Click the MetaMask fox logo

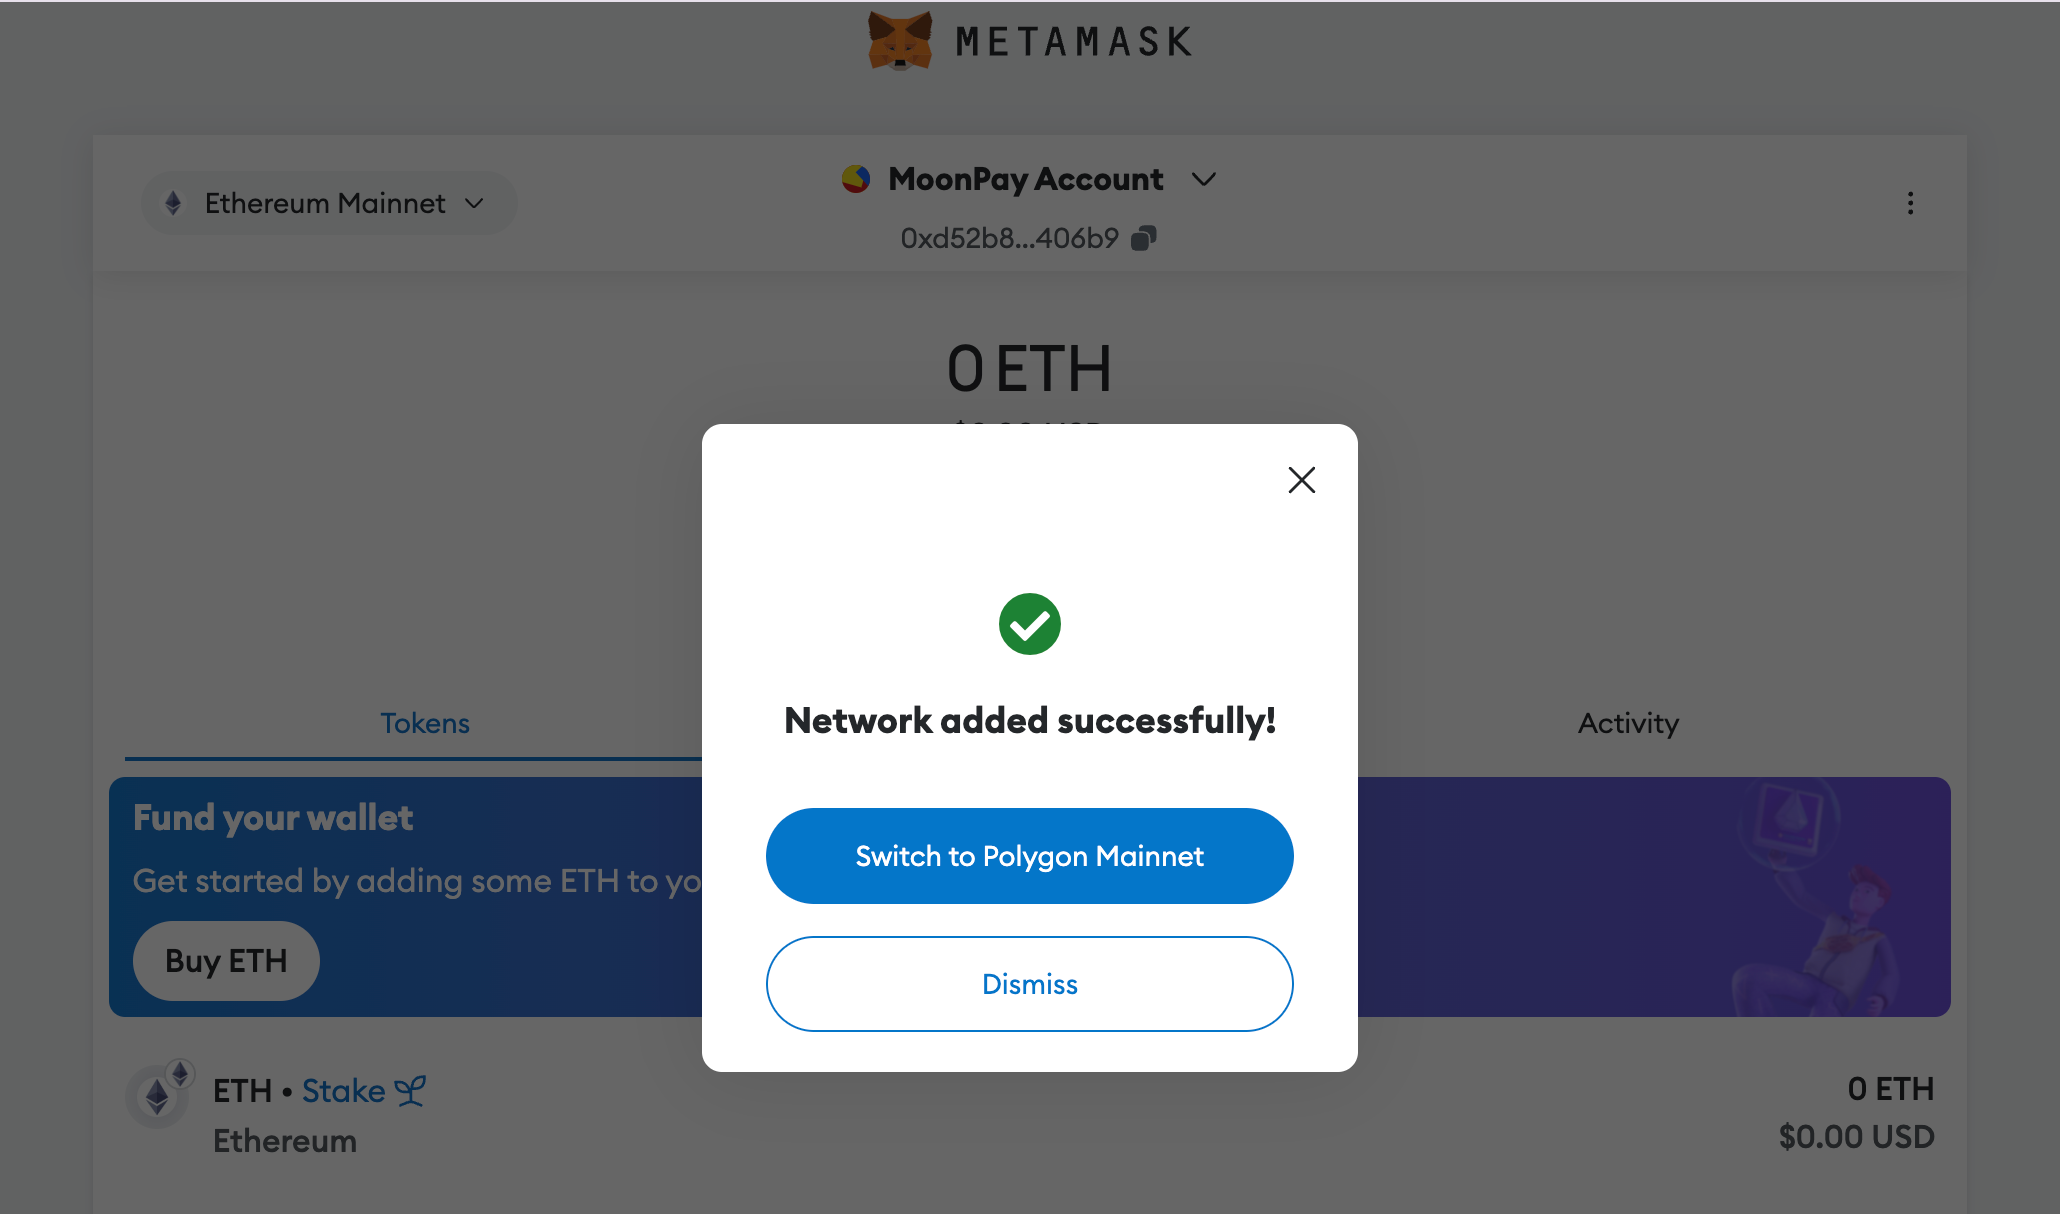coord(898,40)
